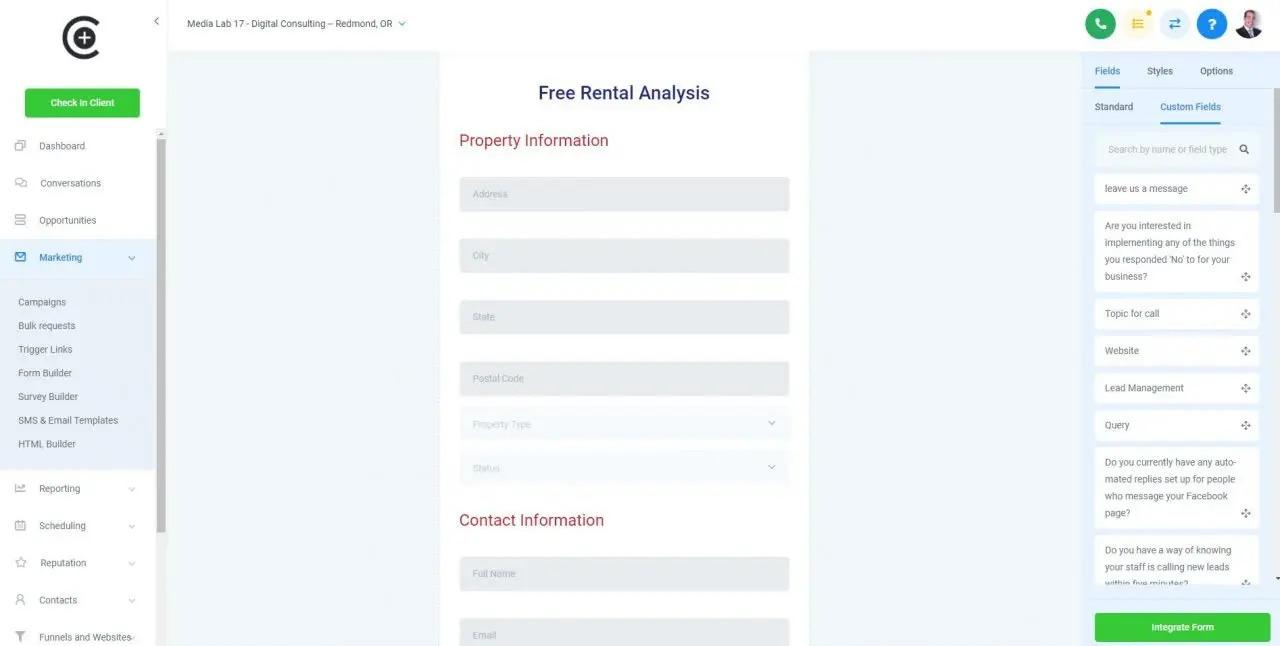Click the custom fields panel scrollbar

[1276, 150]
